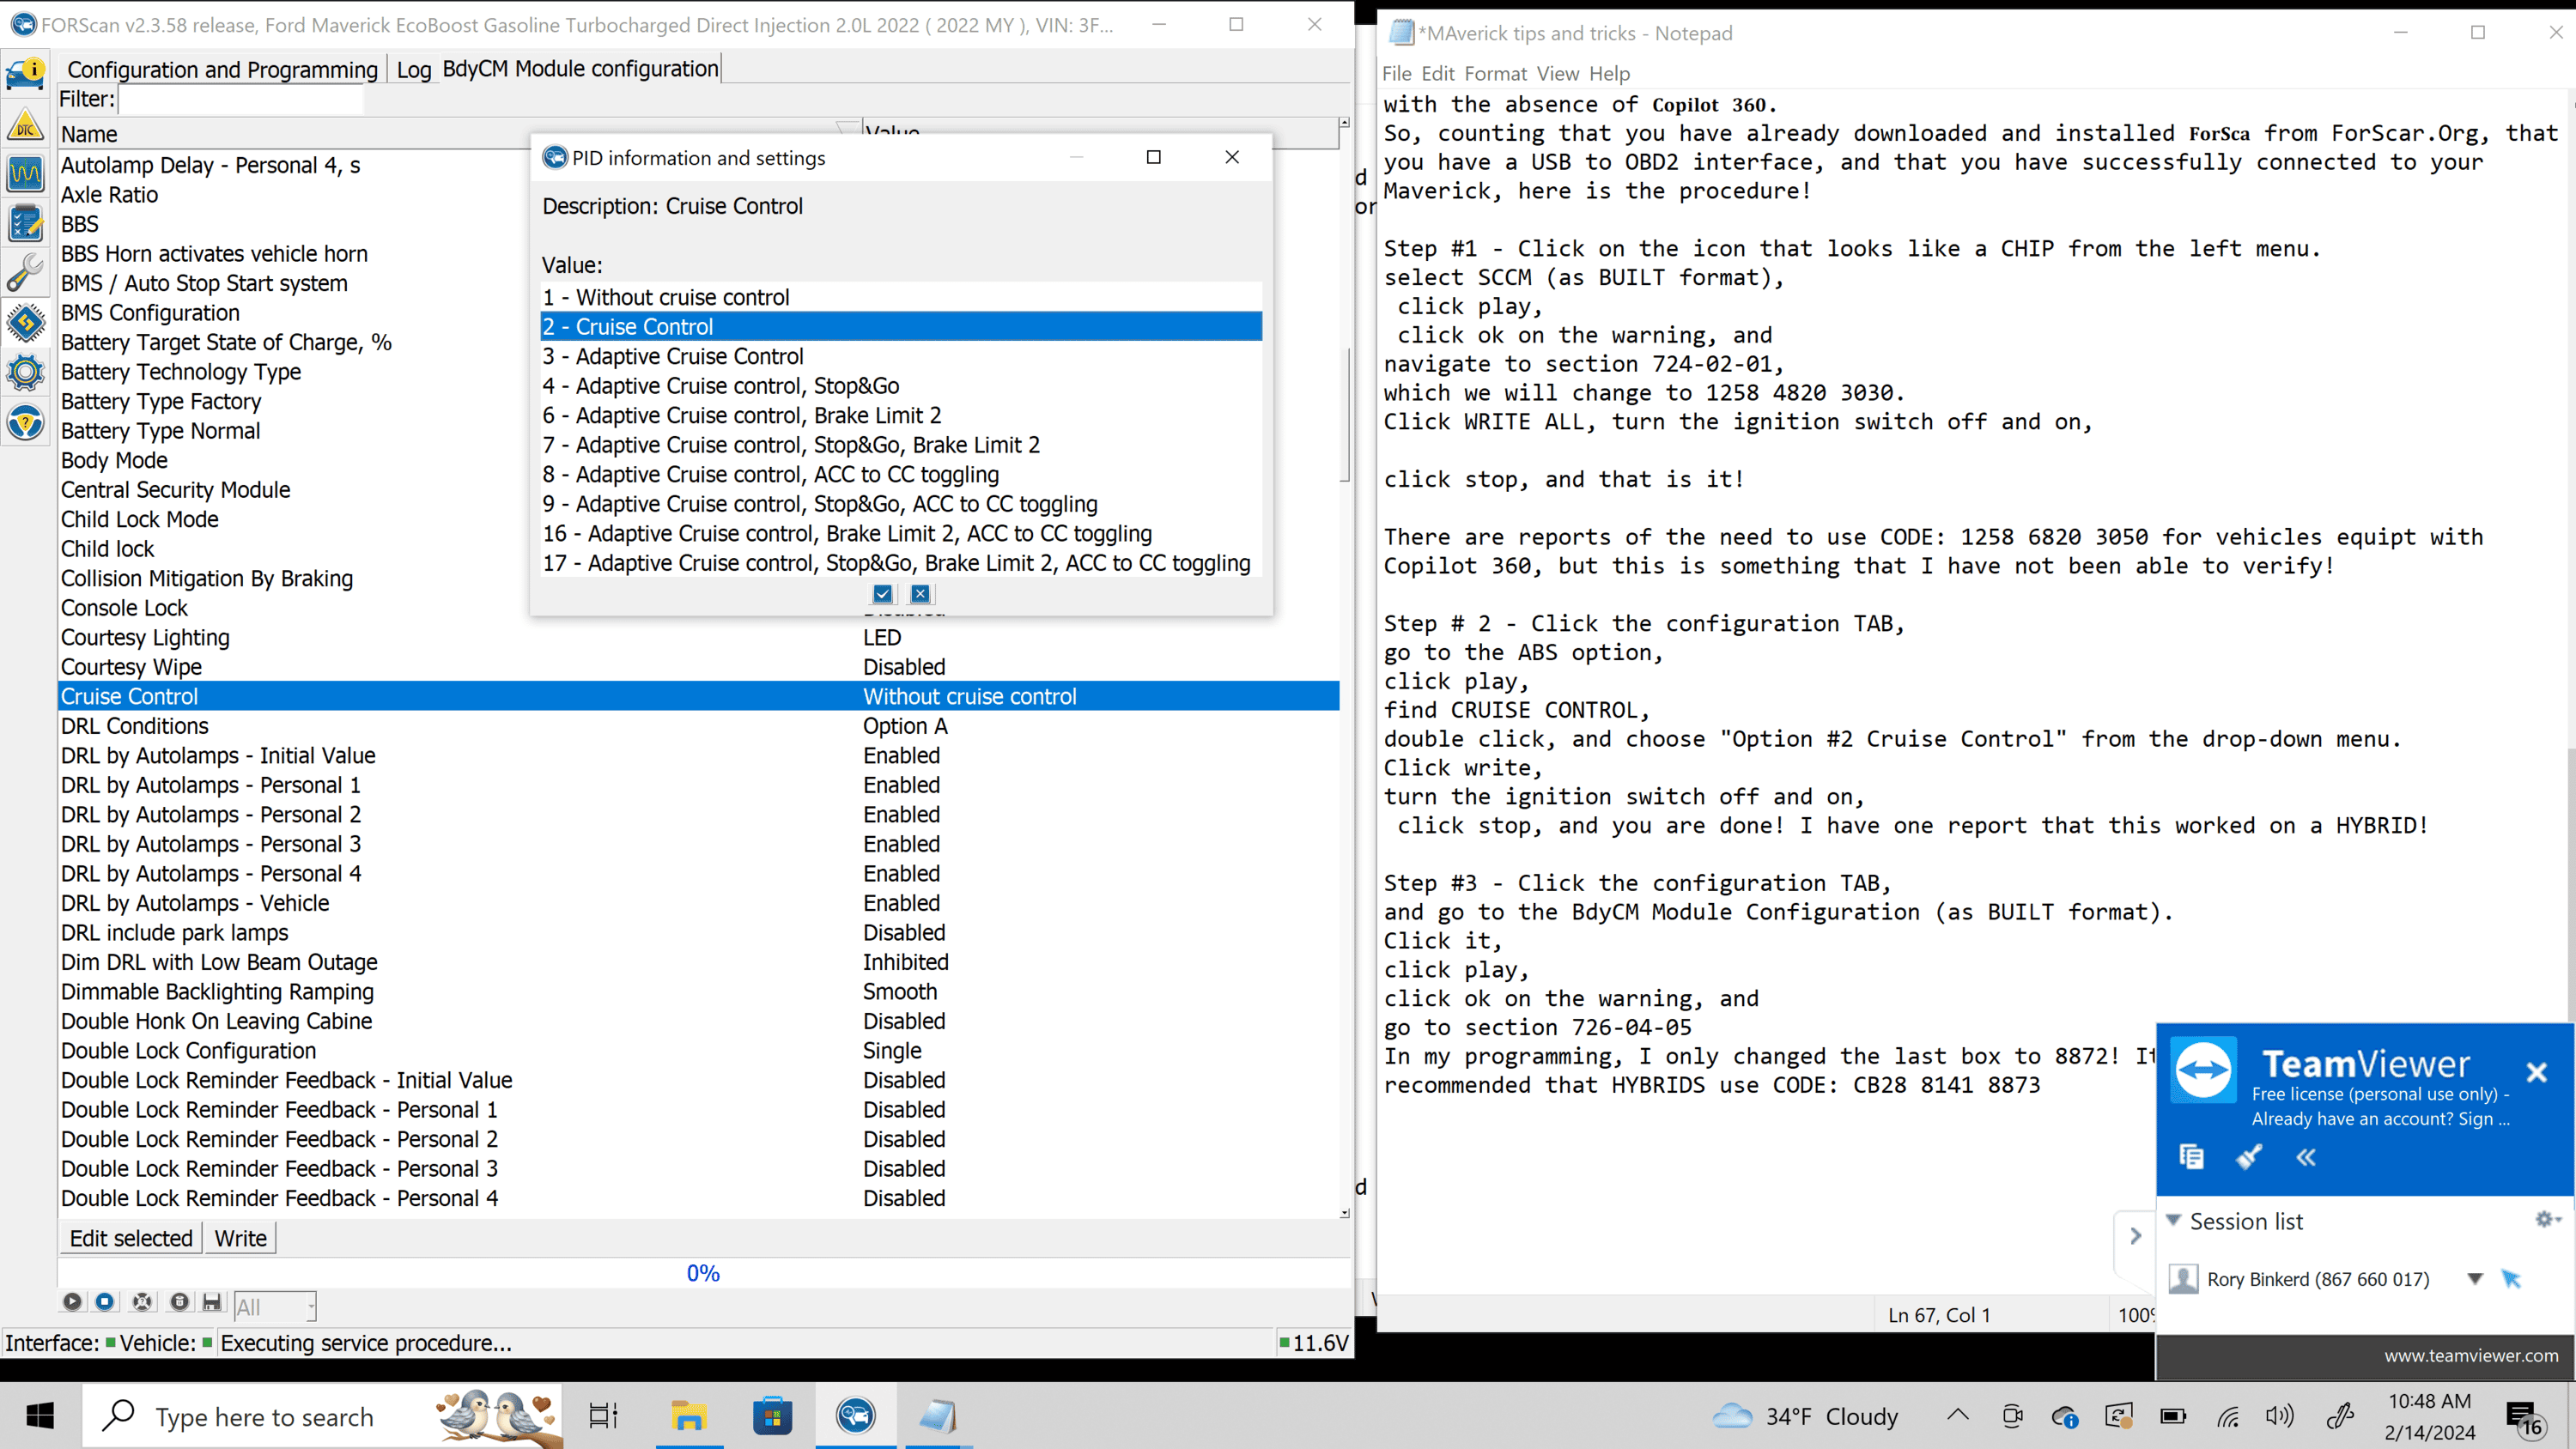Open the DTC trouble codes section
This screenshot has height=1449, width=2576.
click(25, 124)
